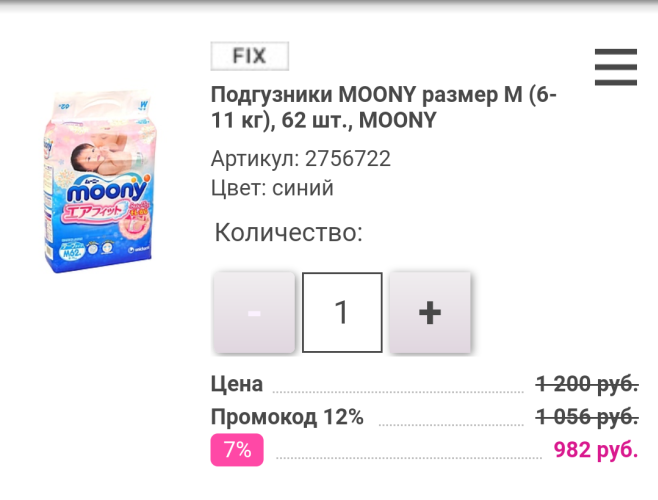The image size is (658, 500).
Task: Click the gray bar at the top
Action: (x=329, y=5)
